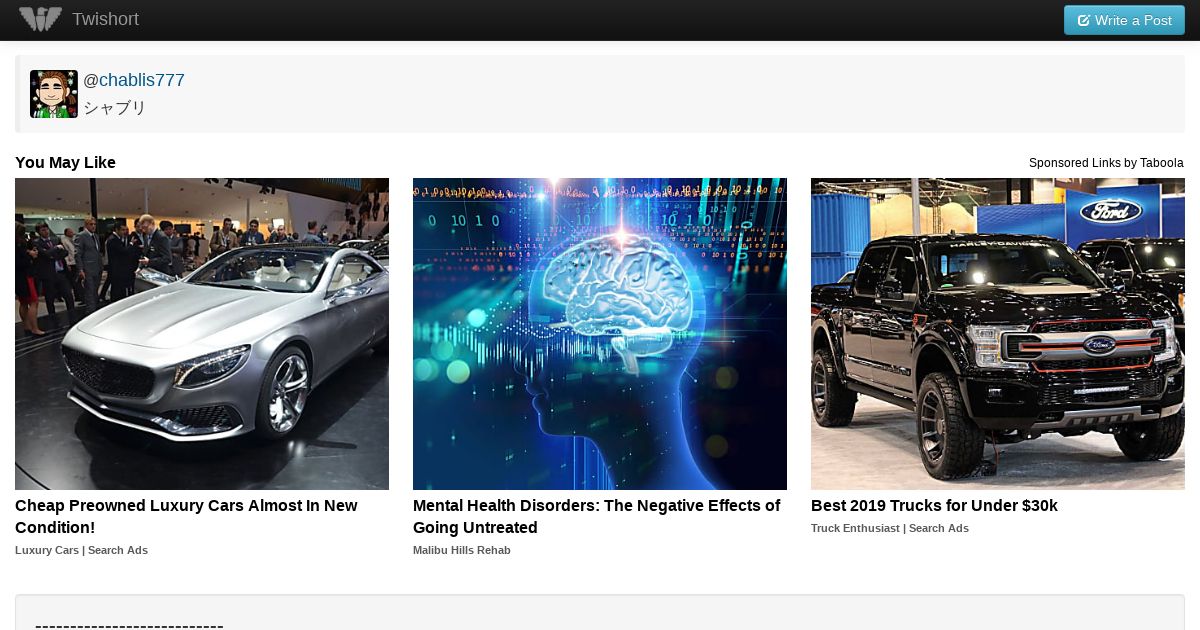This screenshot has width=1200, height=630.
Task: Open the Twishort home link text
Action: [105, 19]
